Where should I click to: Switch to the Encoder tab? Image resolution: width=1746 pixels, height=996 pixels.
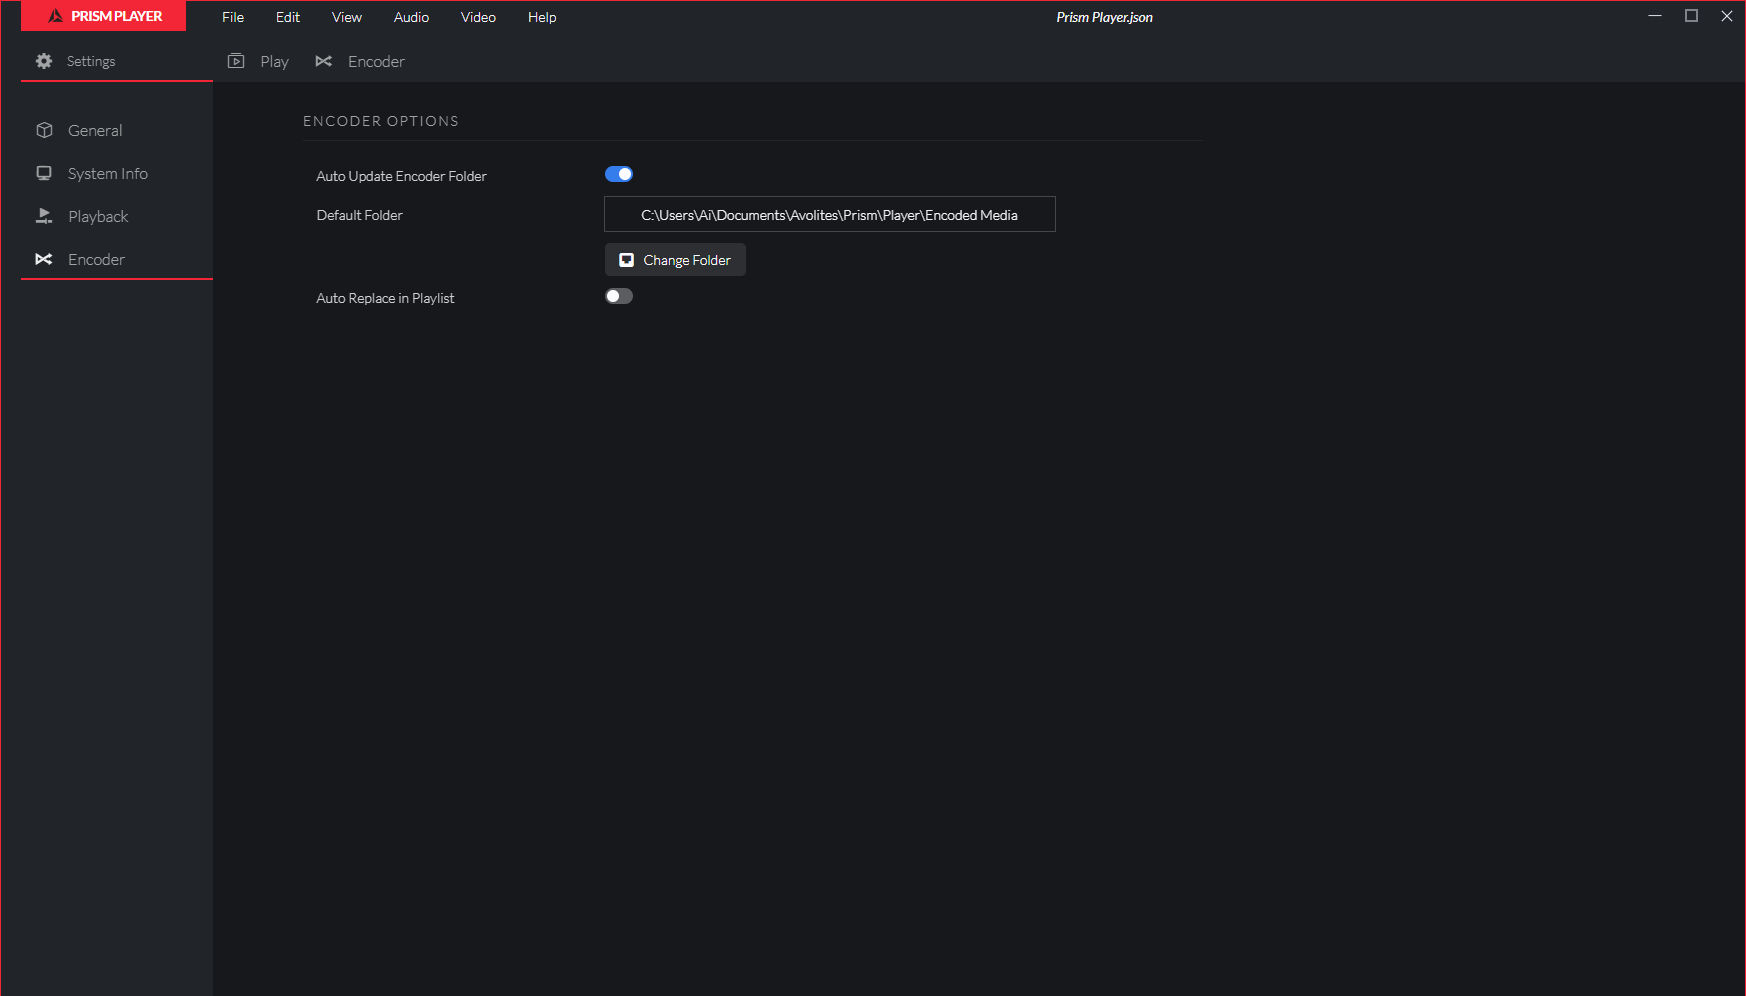pos(376,61)
